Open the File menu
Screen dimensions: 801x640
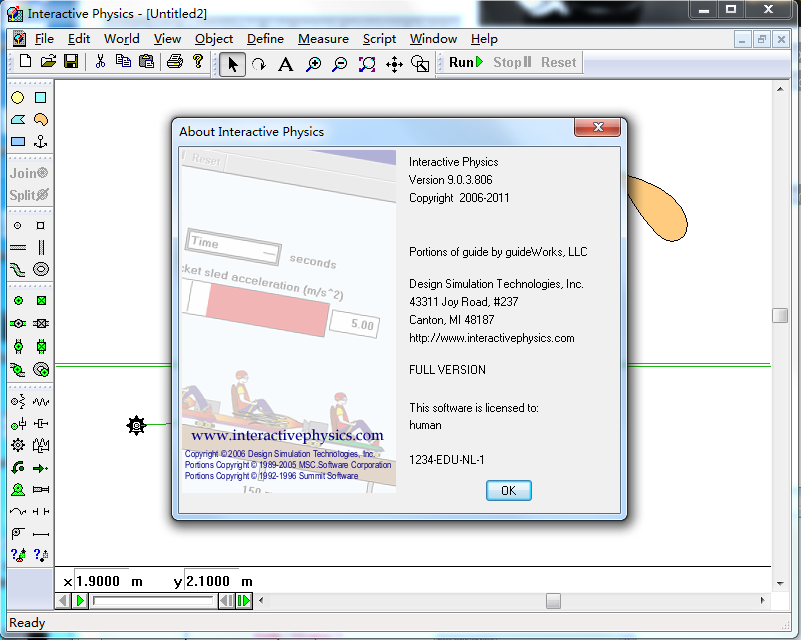point(44,39)
